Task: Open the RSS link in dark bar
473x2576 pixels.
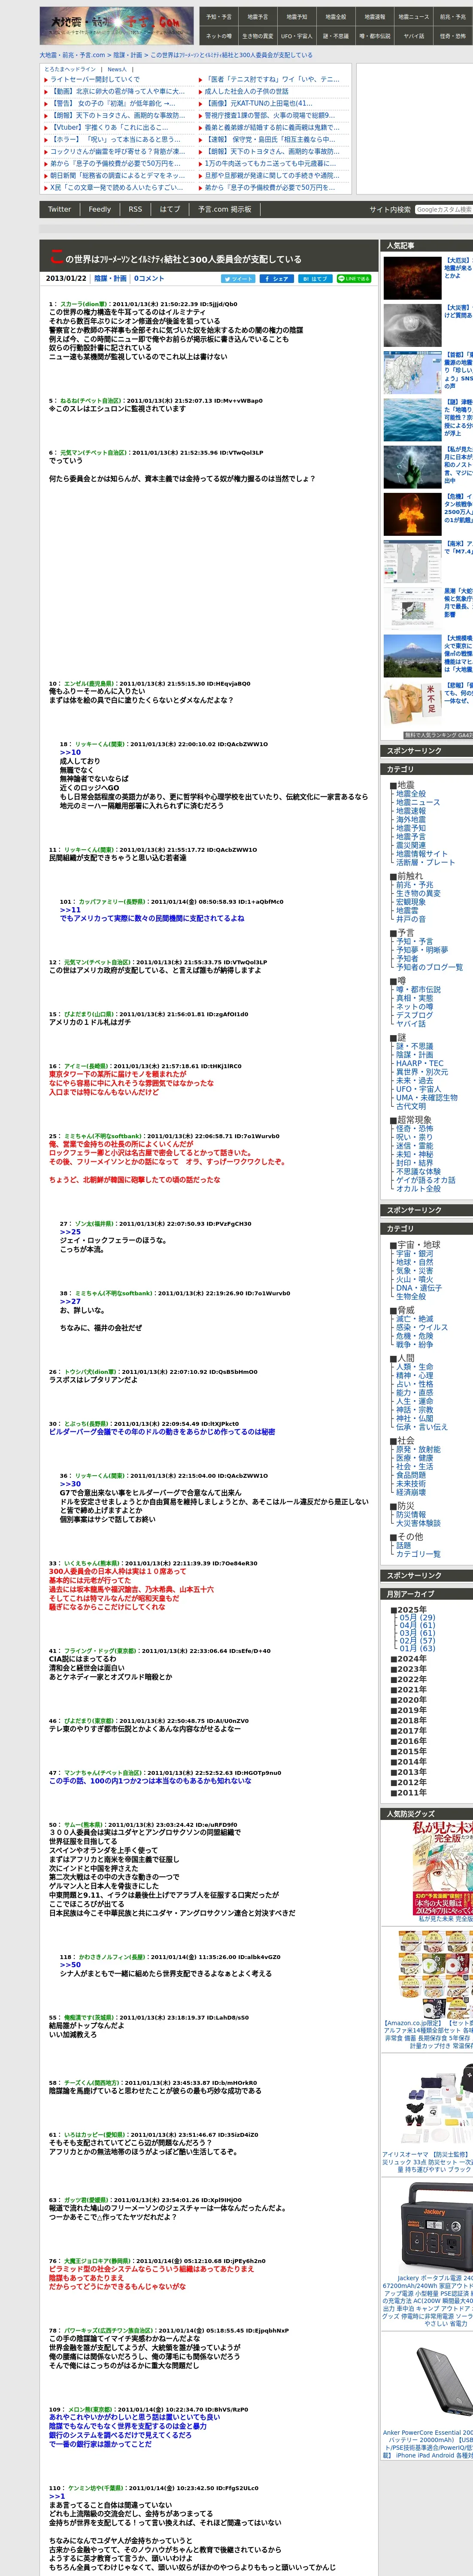Action: pyautogui.click(x=135, y=209)
